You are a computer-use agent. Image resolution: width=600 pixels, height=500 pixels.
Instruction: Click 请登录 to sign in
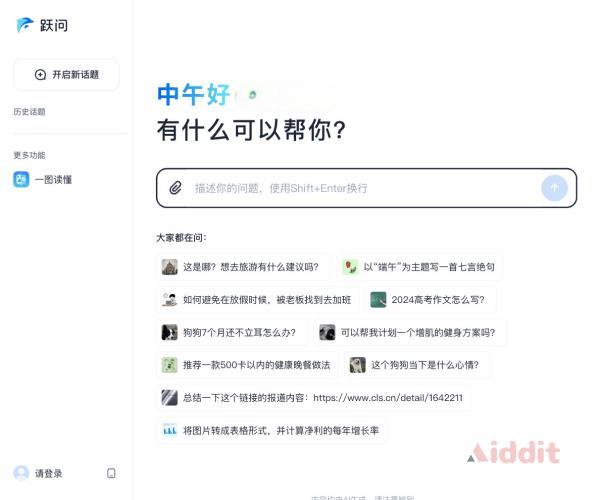pos(49,474)
